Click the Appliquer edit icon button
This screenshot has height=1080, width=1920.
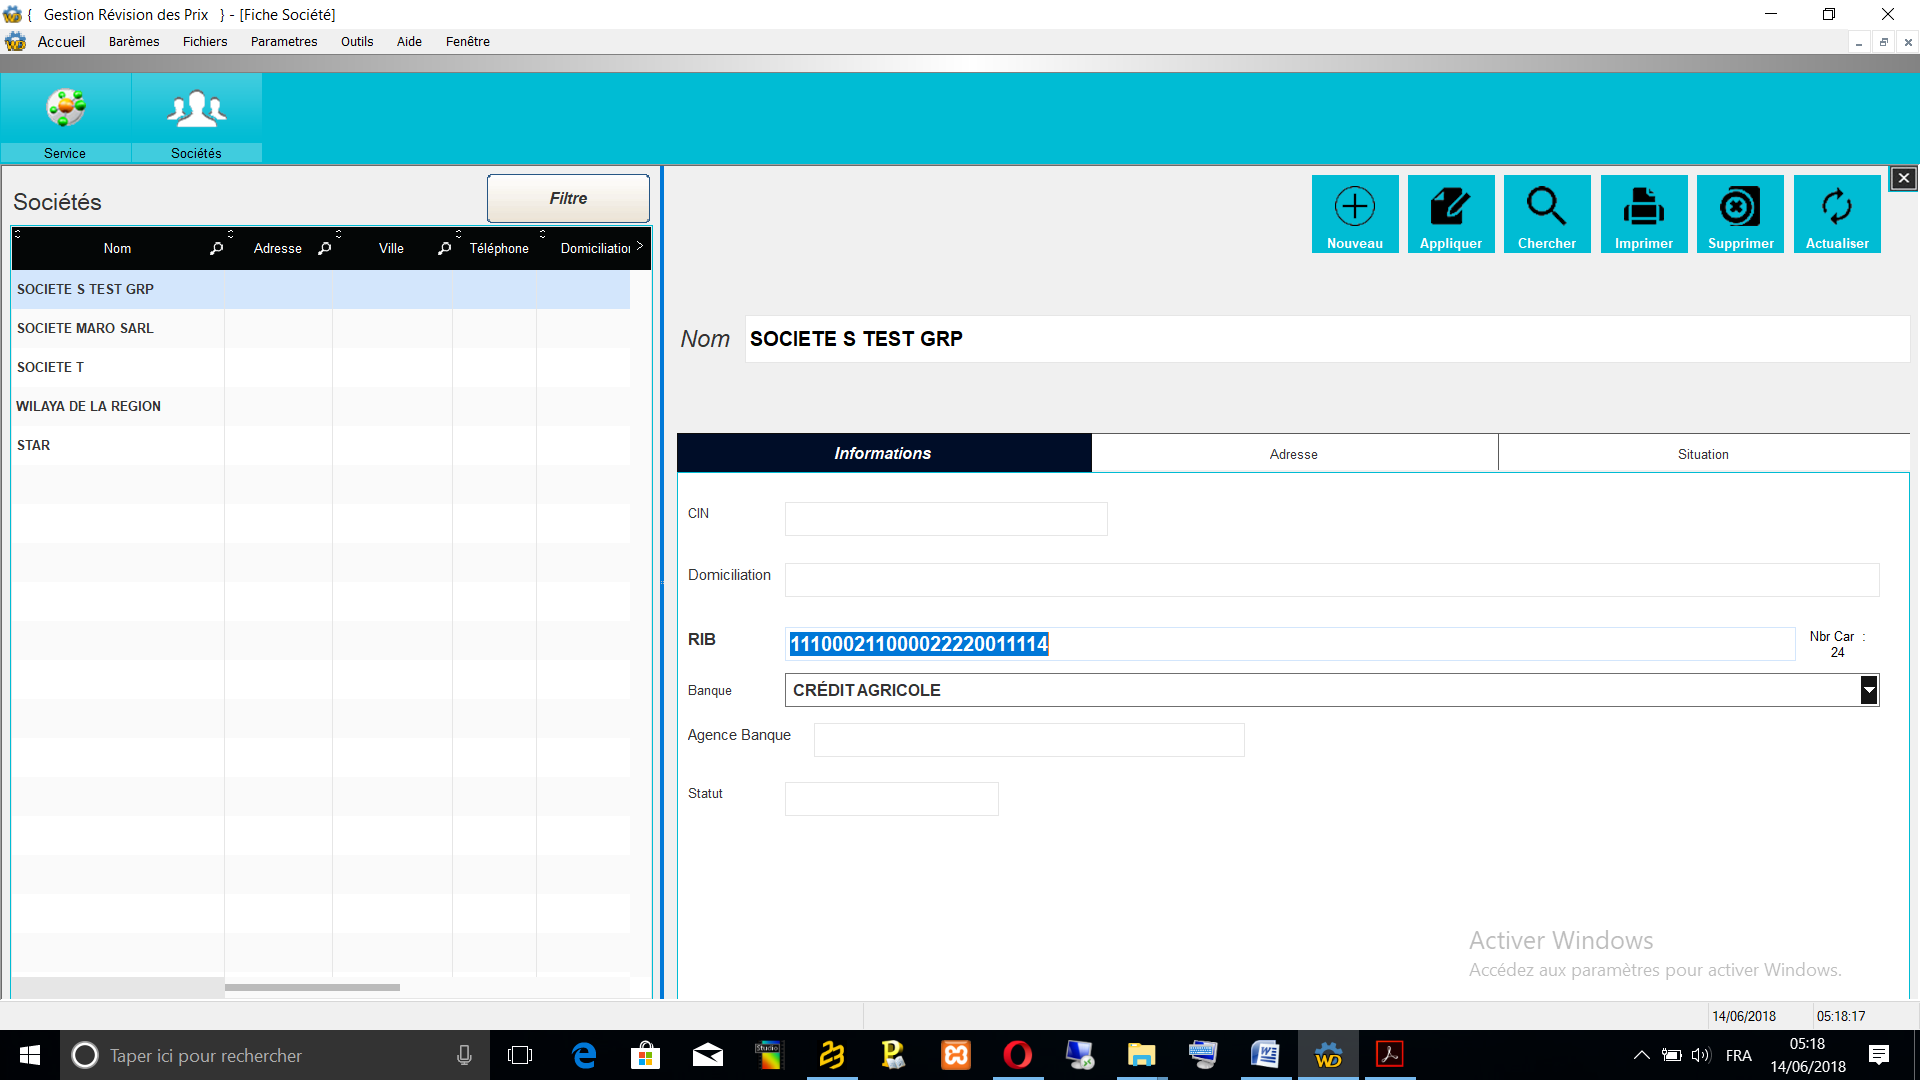coord(1450,213)
